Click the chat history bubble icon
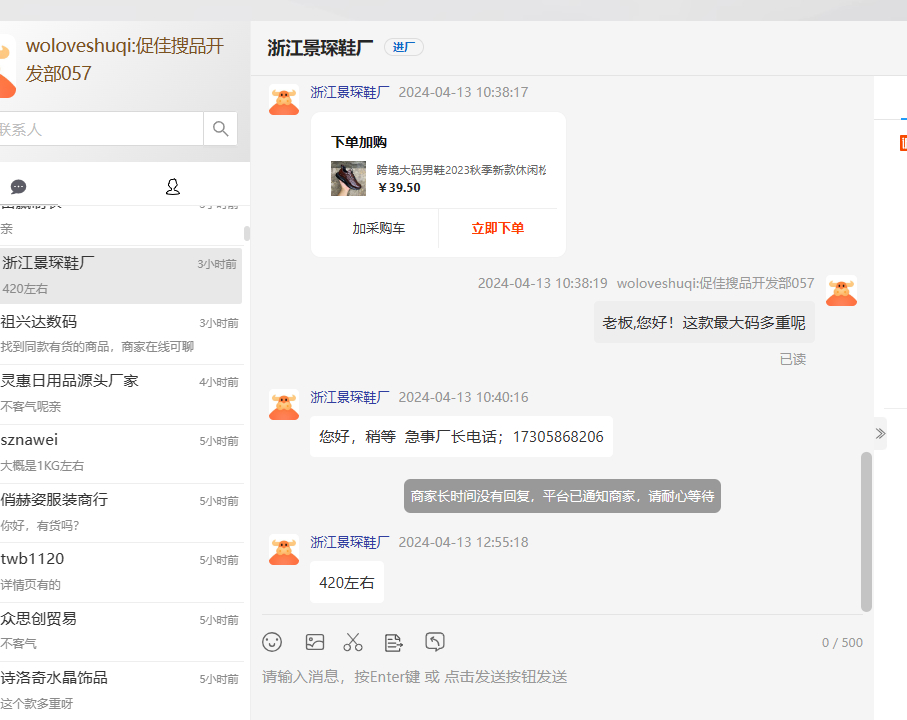 pos(435,642)
